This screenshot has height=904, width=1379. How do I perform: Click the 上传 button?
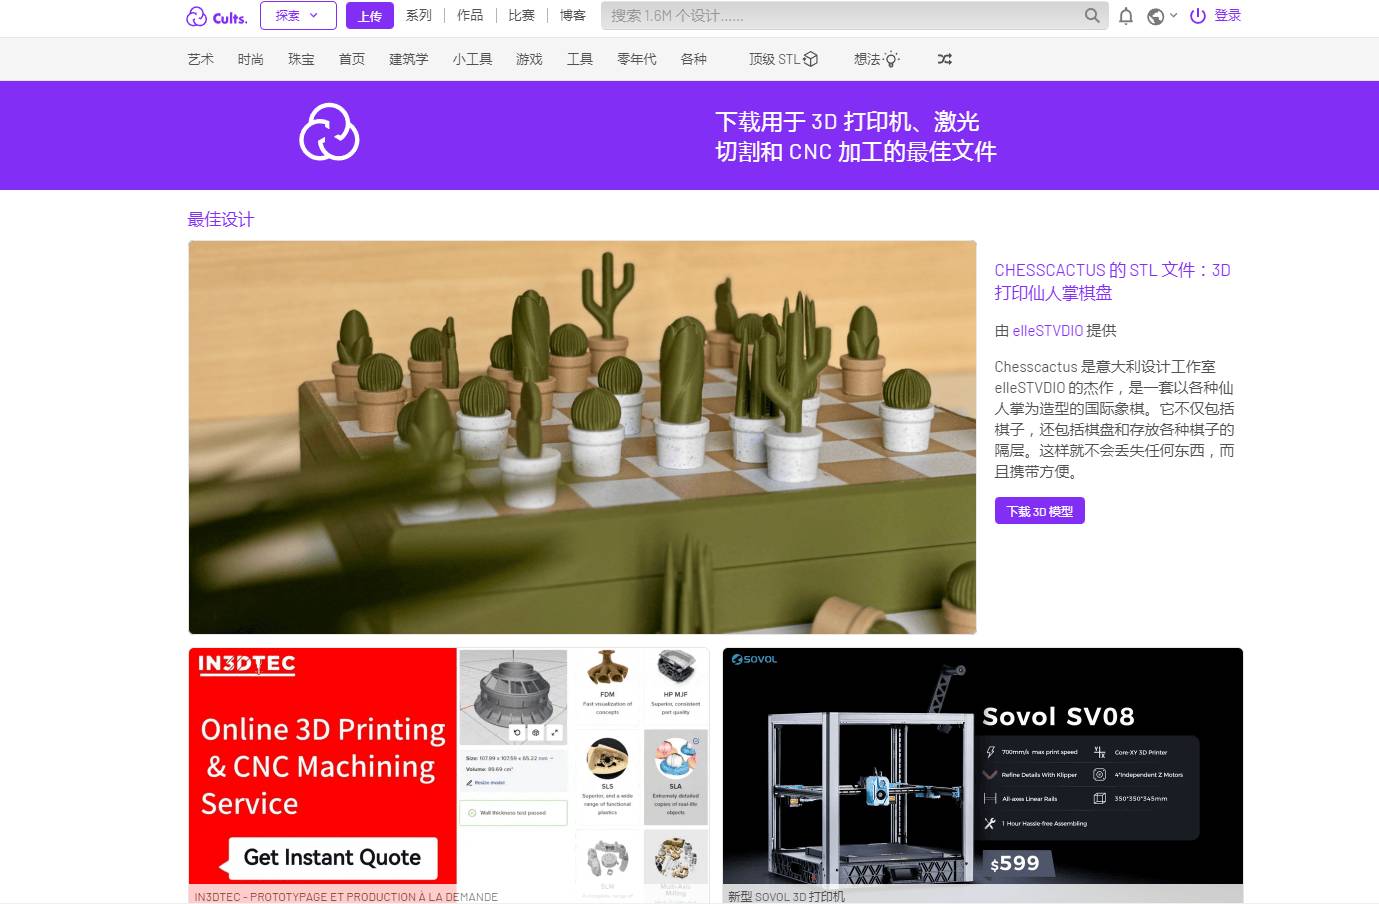[x=369, y=16]
